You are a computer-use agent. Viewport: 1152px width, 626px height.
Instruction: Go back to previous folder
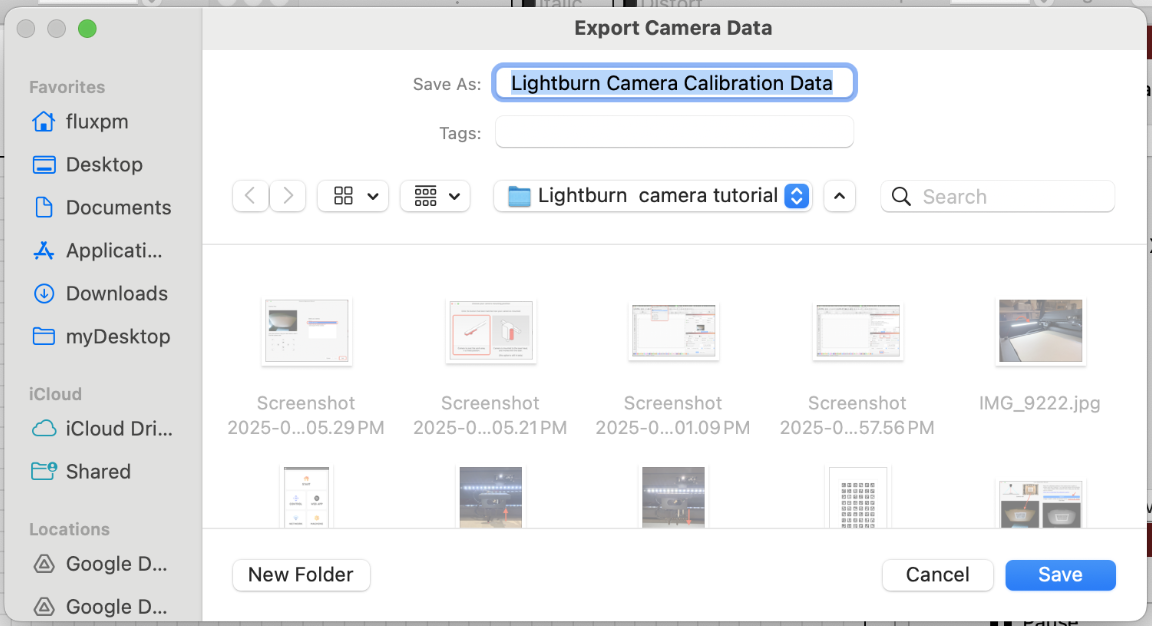pos(251,196)
